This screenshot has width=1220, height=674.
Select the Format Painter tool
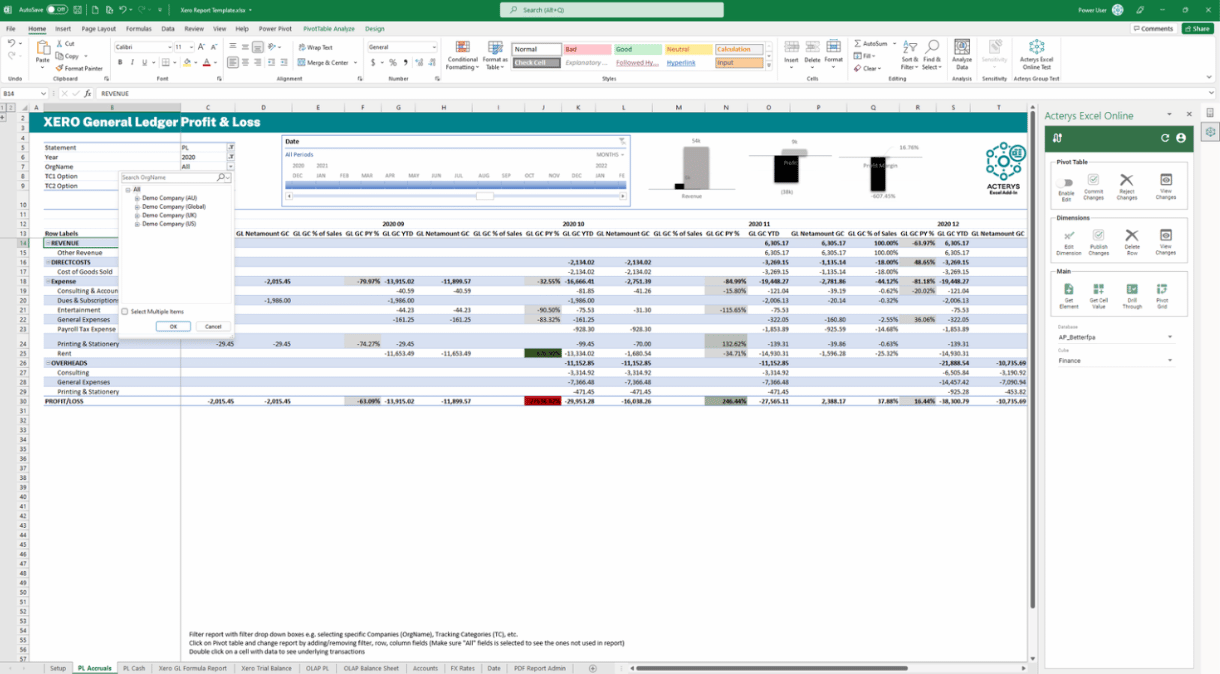point(82,68)
